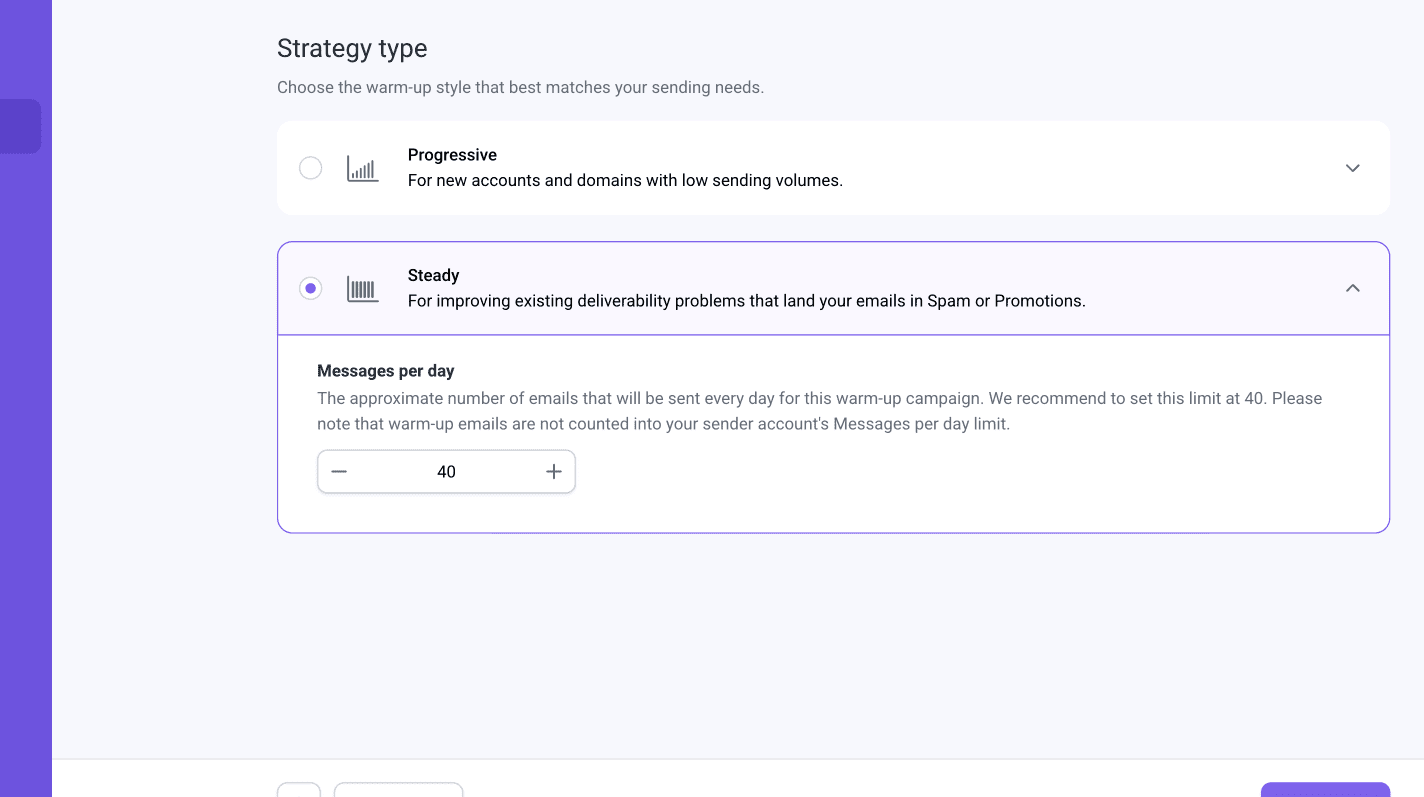Select the Steady strategy radio button
The image size is (1424, 797).
pyautogui.click(x=311, y=288)
